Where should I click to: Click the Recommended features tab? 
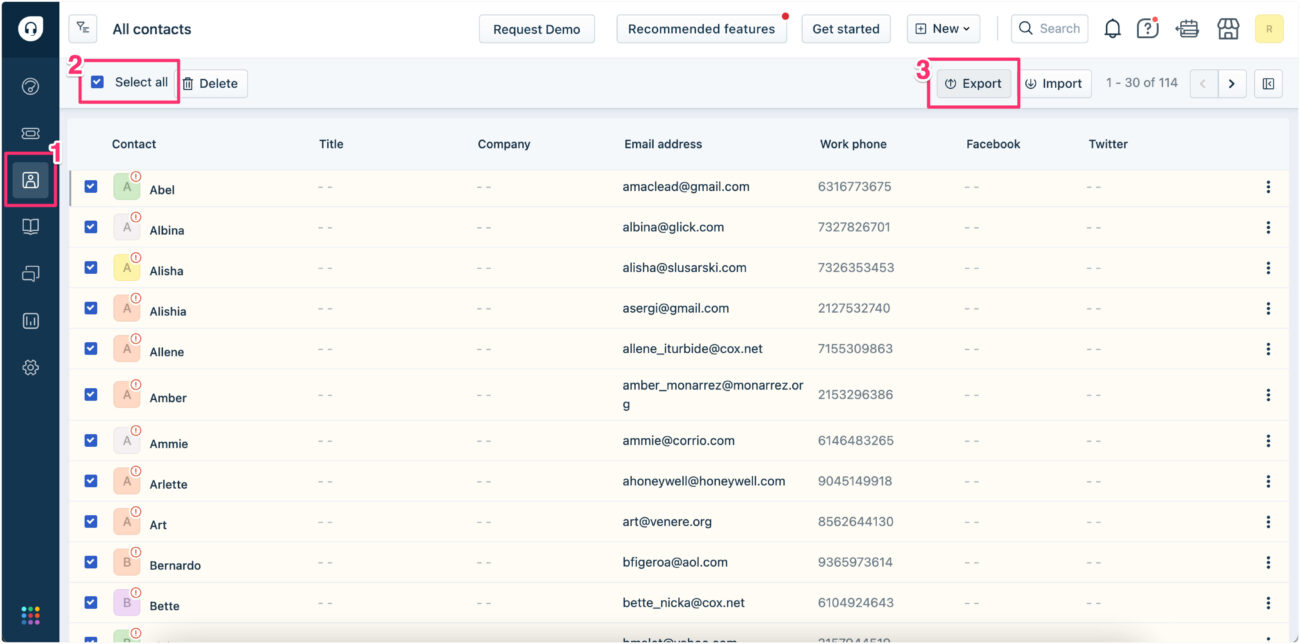click(701, 28)
